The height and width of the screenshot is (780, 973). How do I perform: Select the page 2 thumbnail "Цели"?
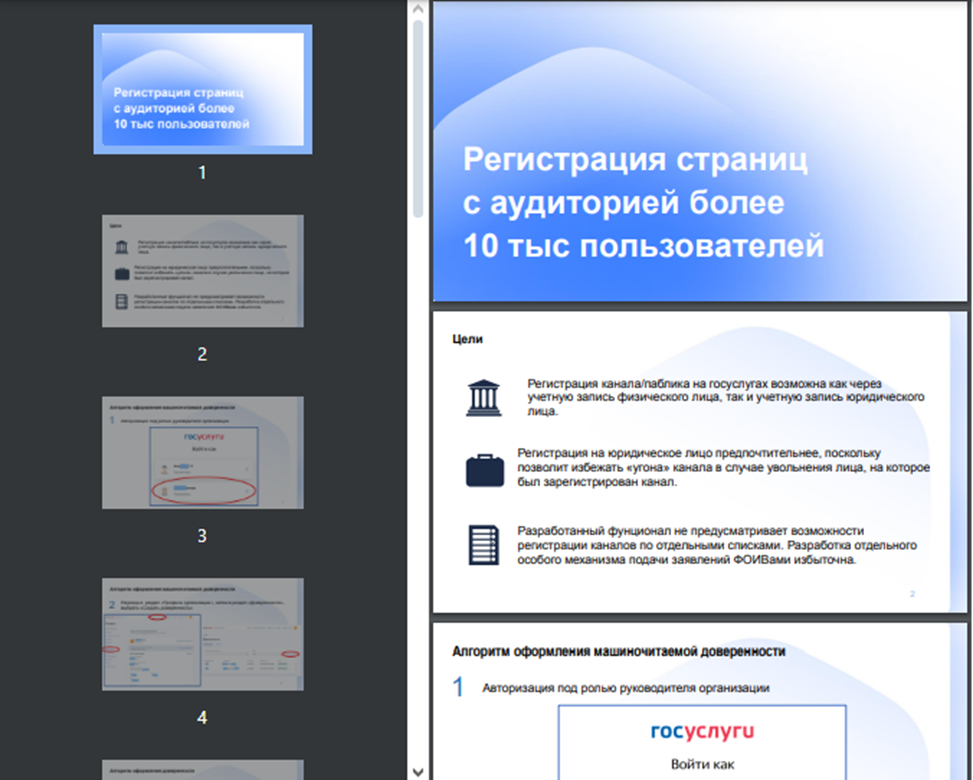tap(203, 271)
